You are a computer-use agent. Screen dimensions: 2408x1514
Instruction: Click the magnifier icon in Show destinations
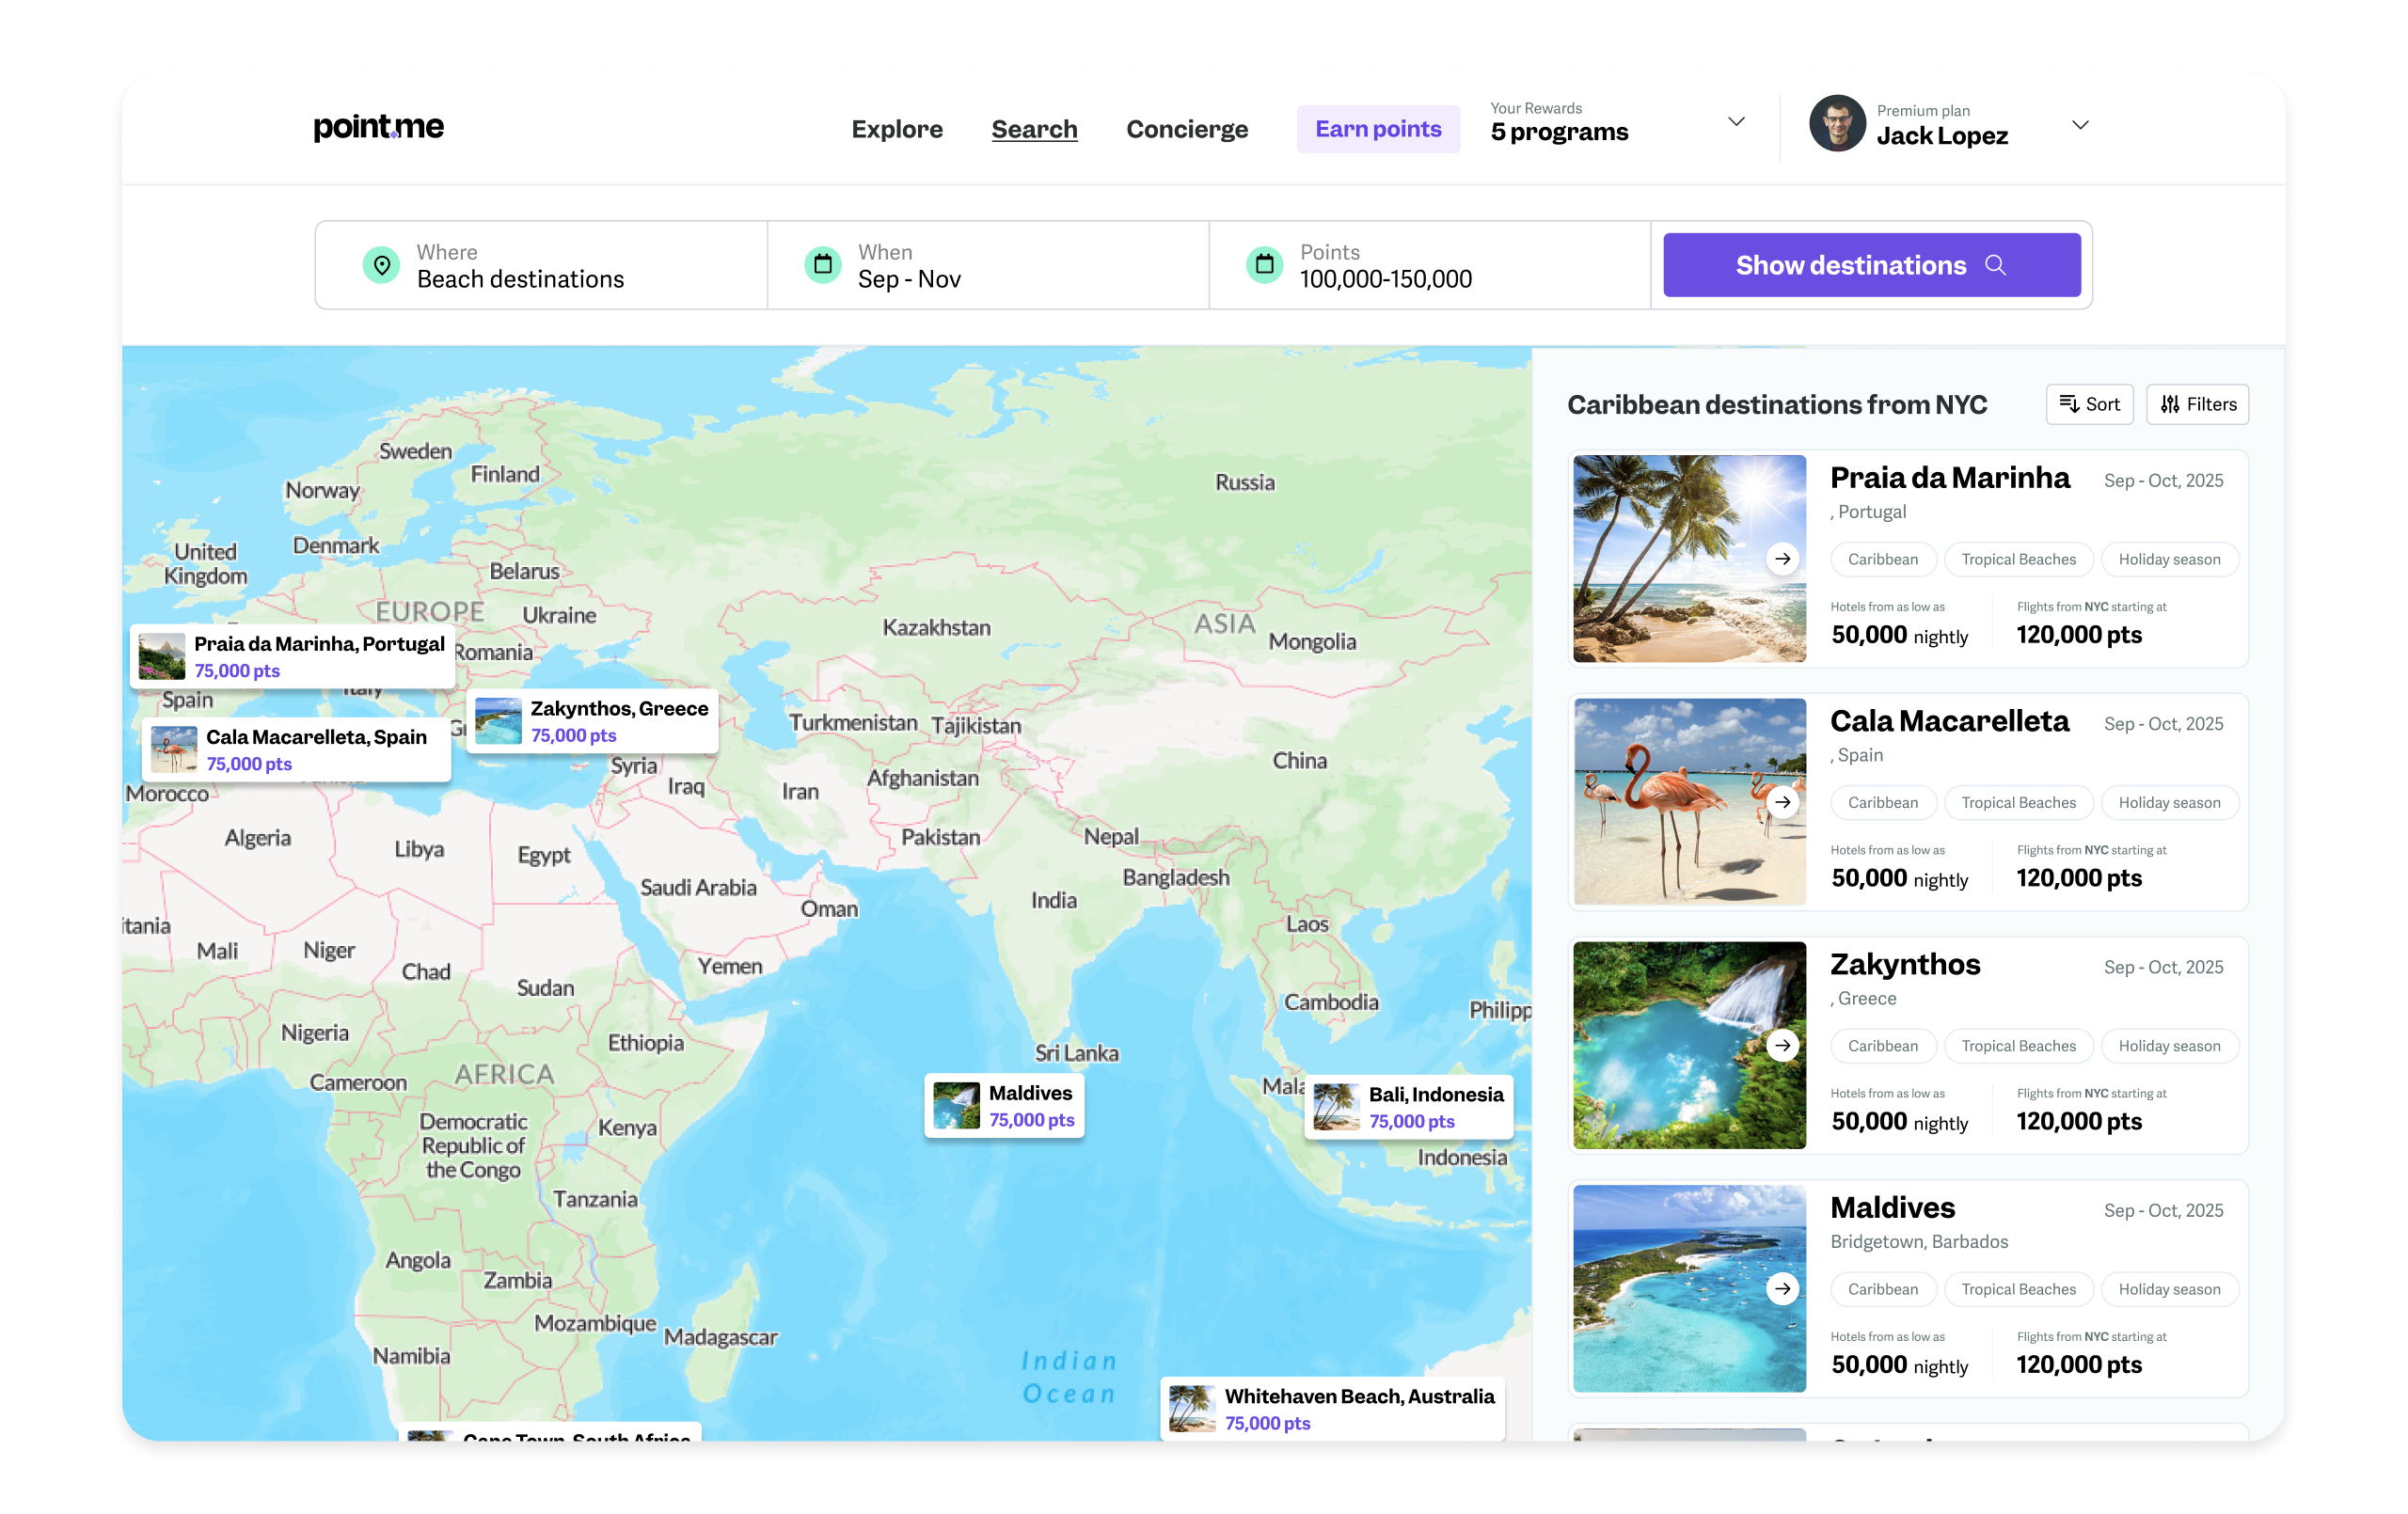coord(1995,265)
